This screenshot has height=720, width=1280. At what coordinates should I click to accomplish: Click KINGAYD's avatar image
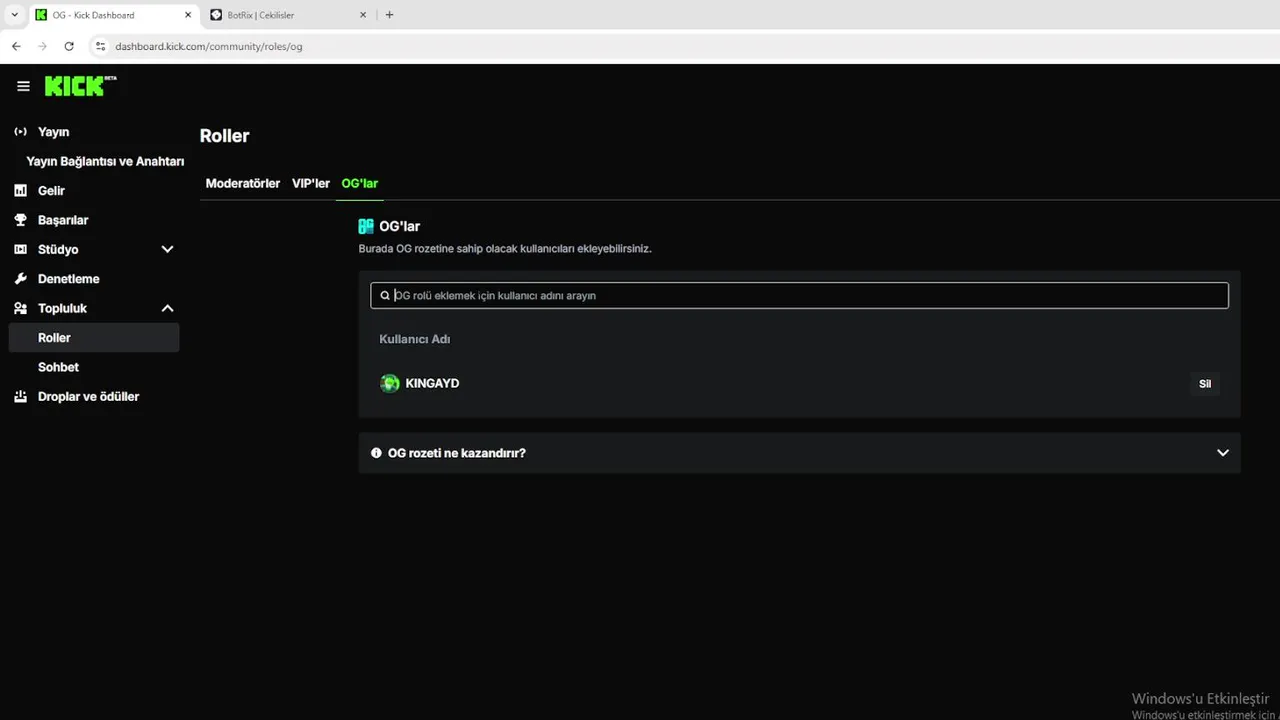pos(390,383)
